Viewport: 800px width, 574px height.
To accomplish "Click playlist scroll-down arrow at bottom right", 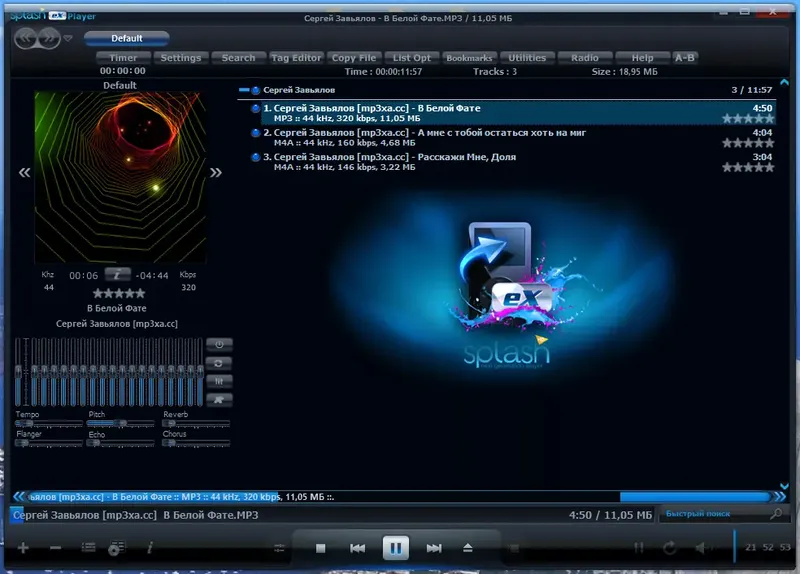I will click(784, 486).
